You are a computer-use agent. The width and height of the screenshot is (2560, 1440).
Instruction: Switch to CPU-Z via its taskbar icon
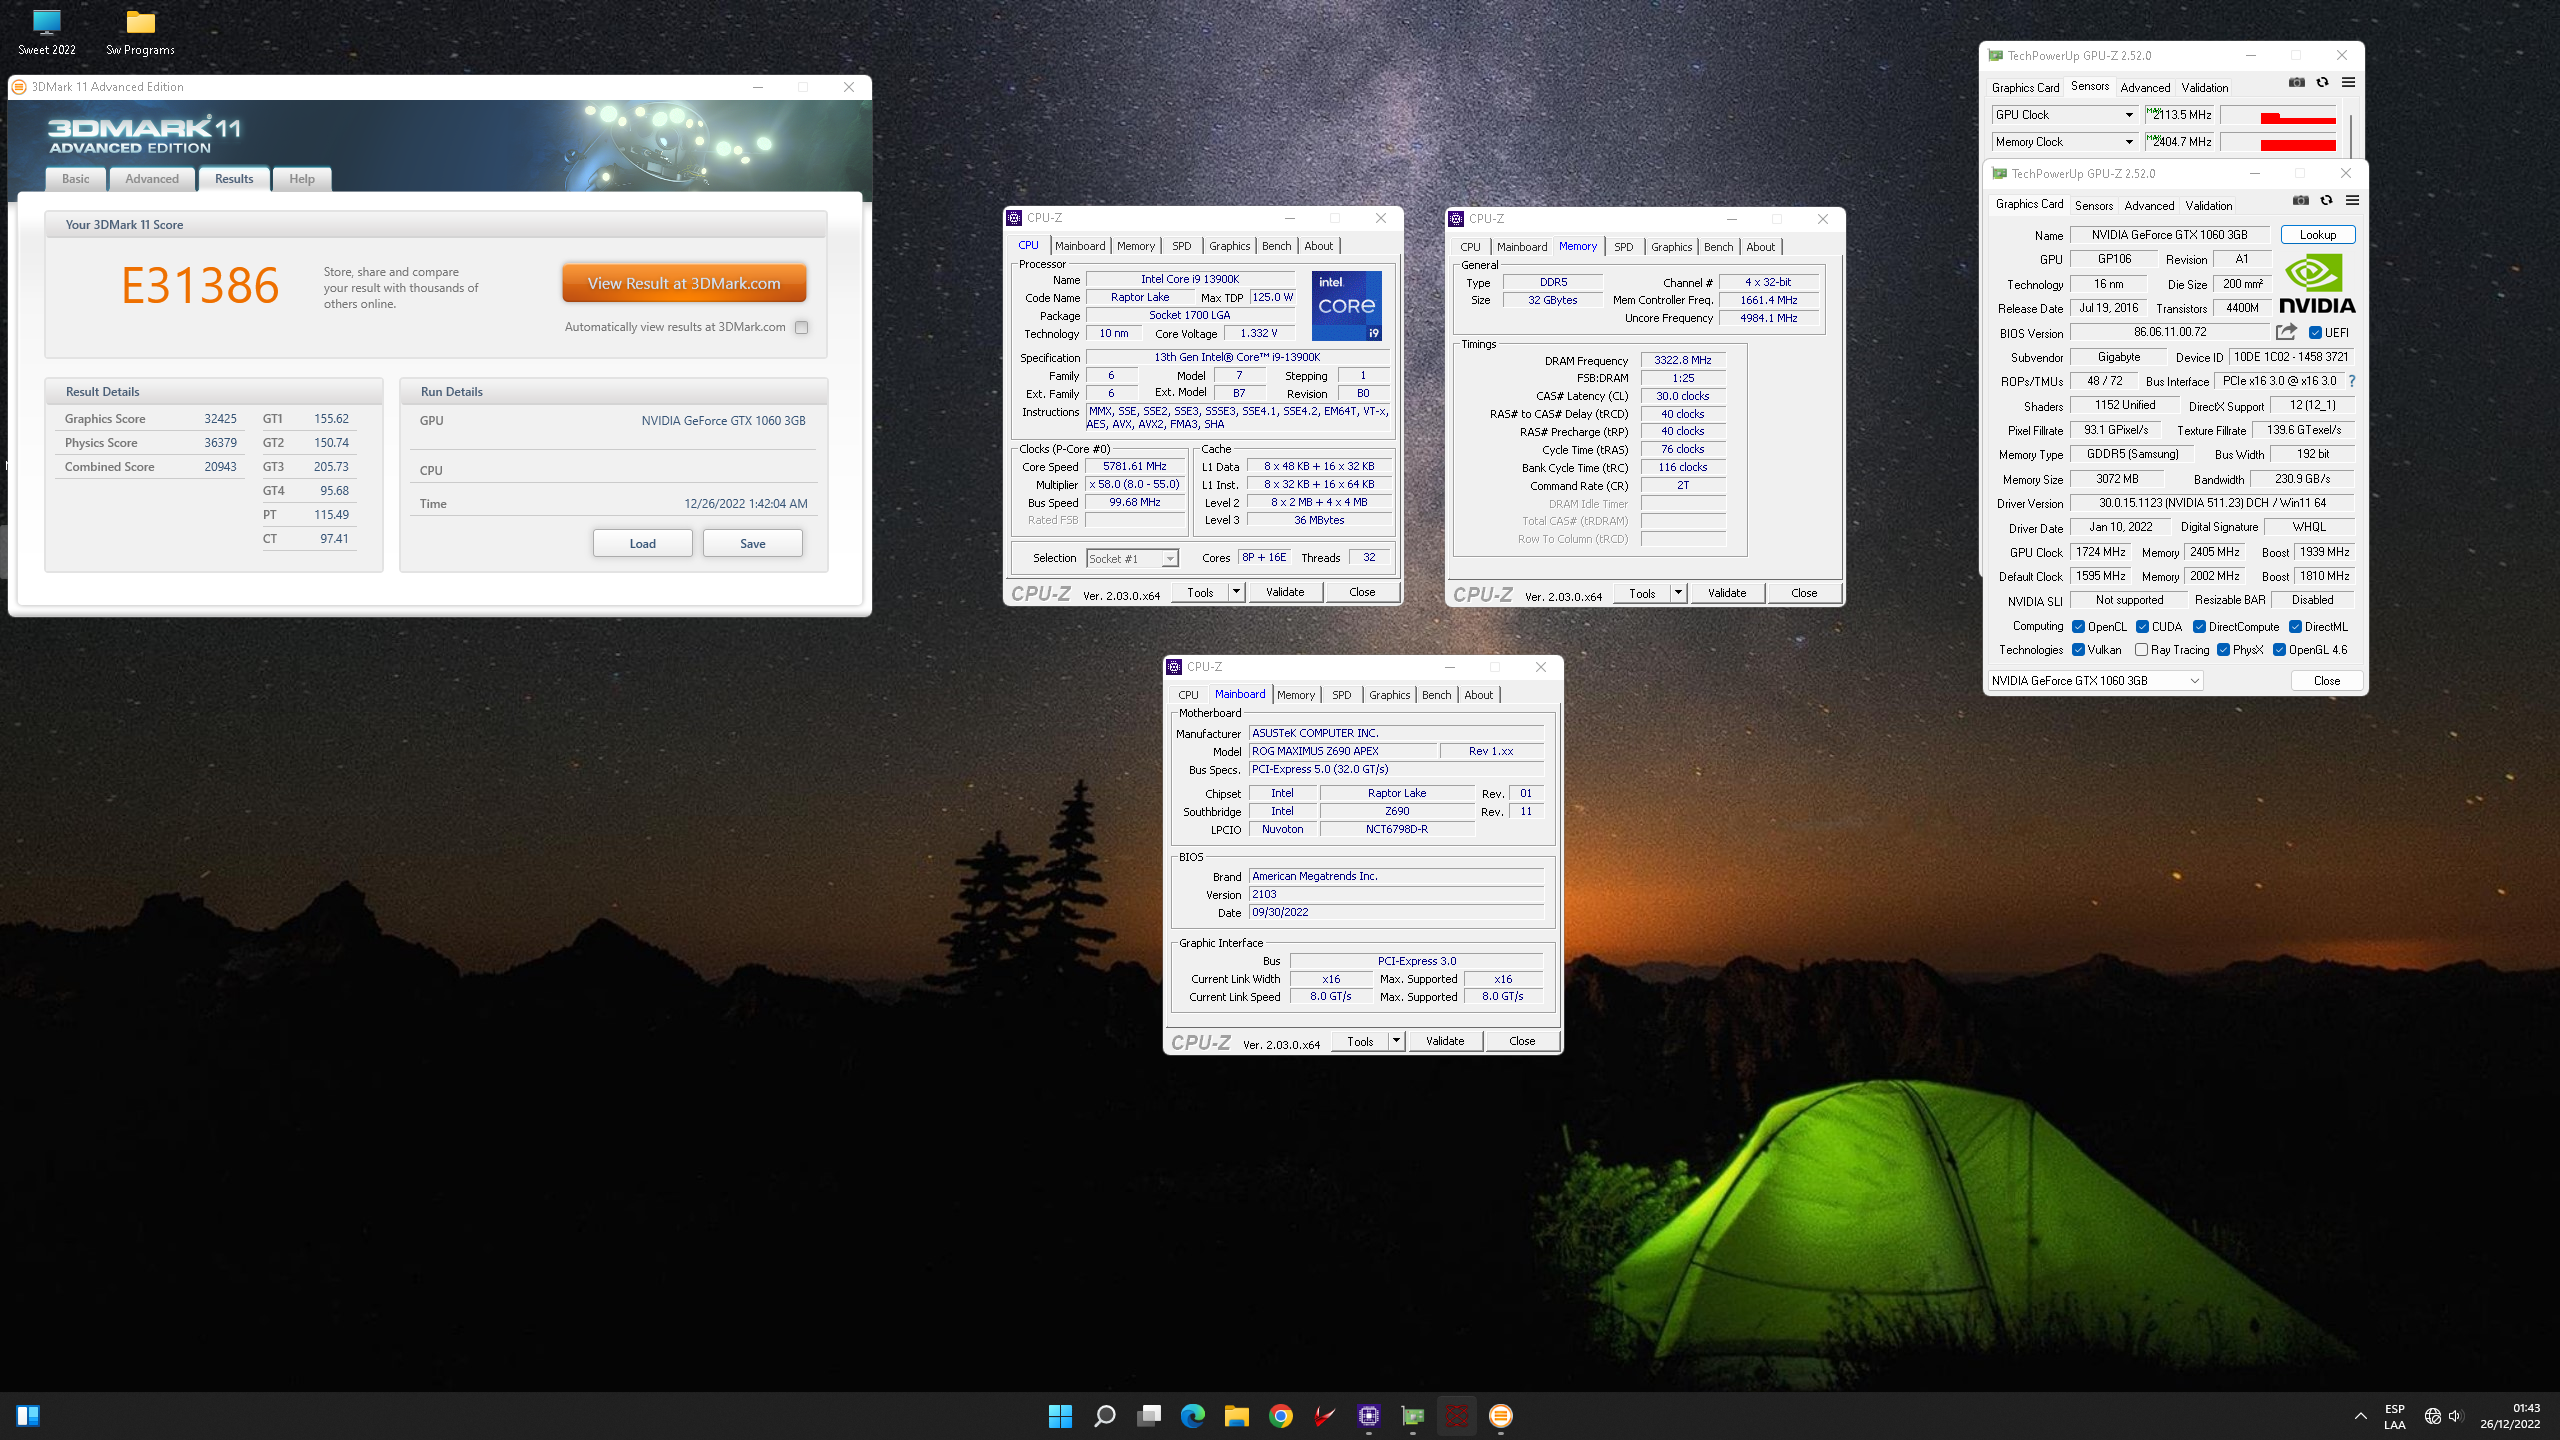pos(1369,1416)
